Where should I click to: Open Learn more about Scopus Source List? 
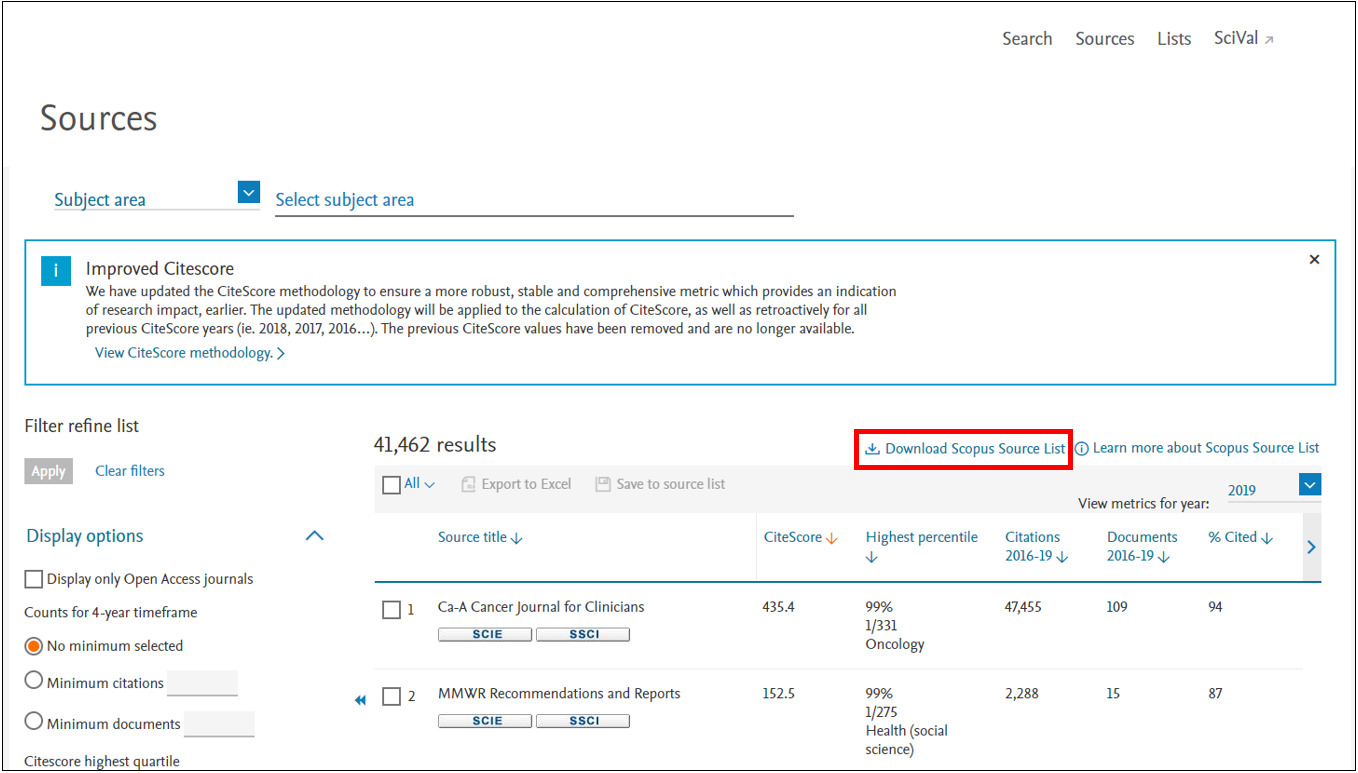click(1197, 448)
